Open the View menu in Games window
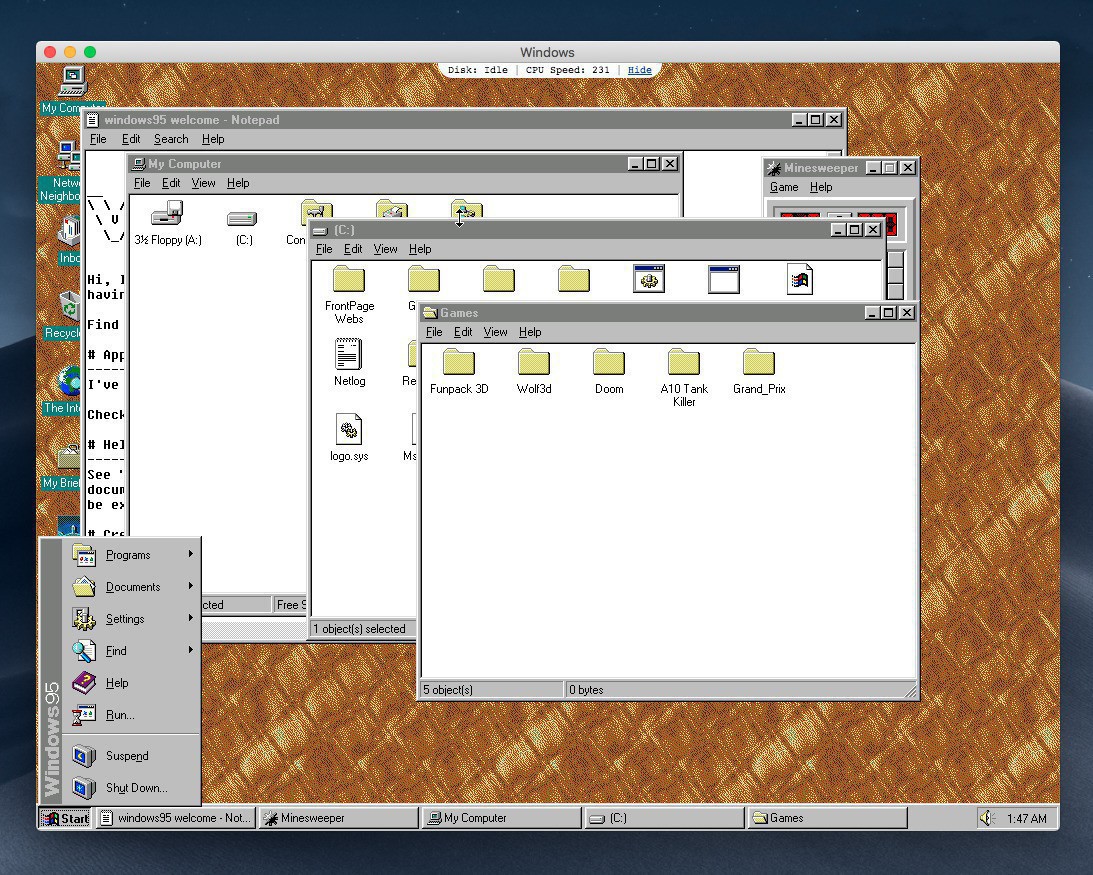 pyautogui.click(x=495, y=332)
